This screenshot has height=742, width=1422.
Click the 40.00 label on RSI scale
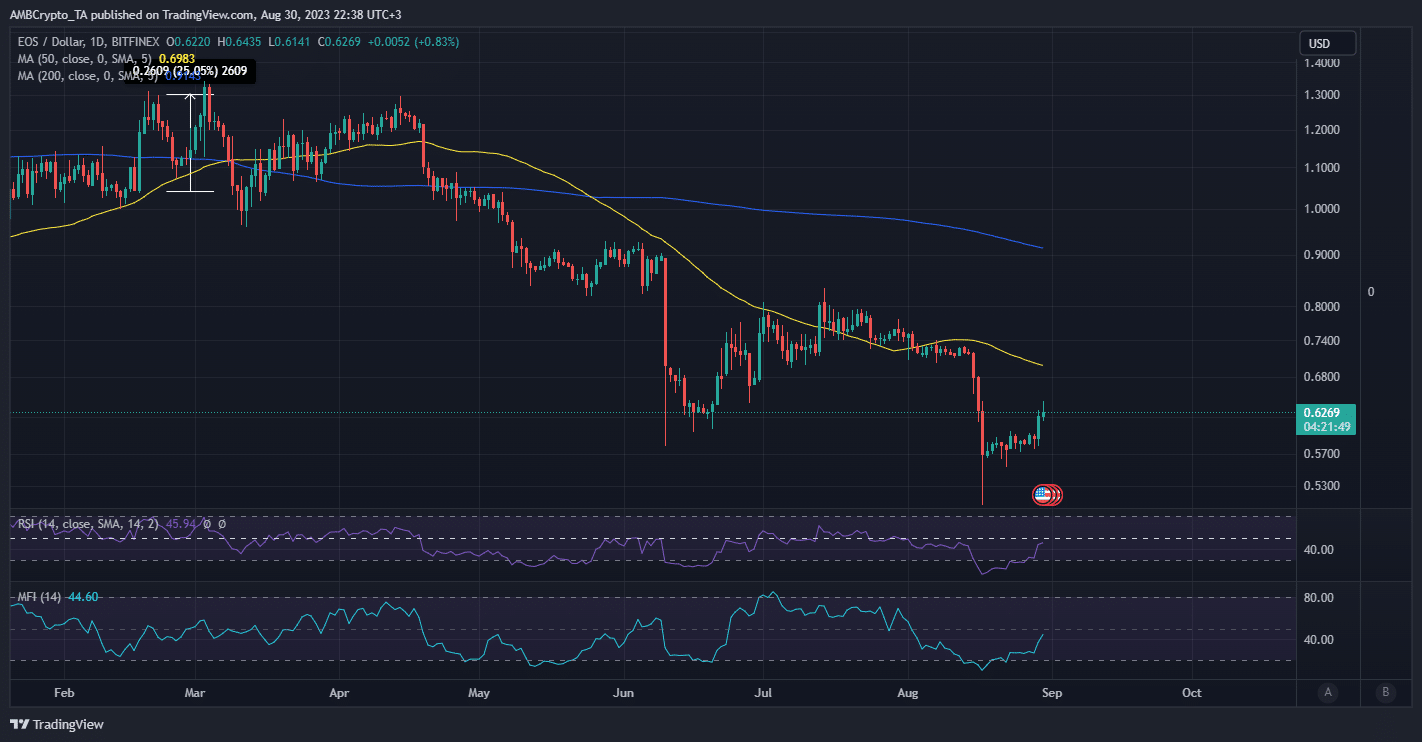coord(1319,550)
